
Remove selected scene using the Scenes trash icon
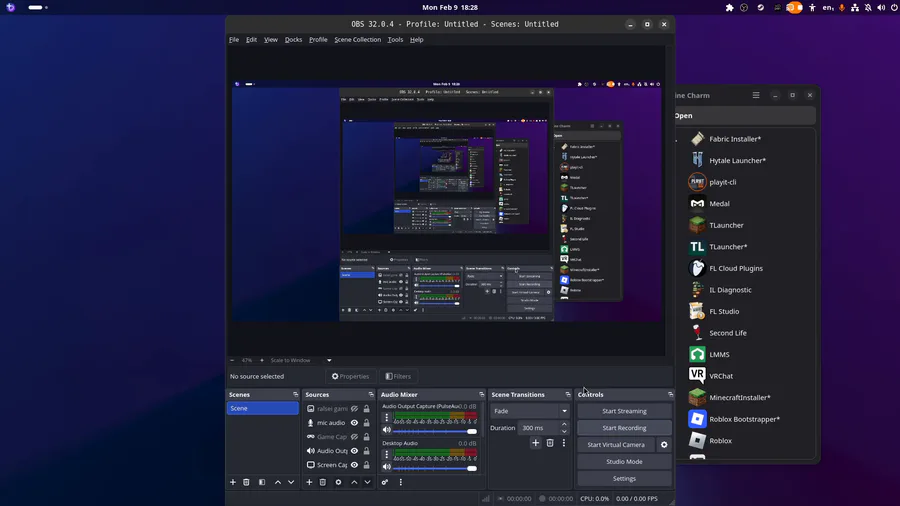pos(246,482)
